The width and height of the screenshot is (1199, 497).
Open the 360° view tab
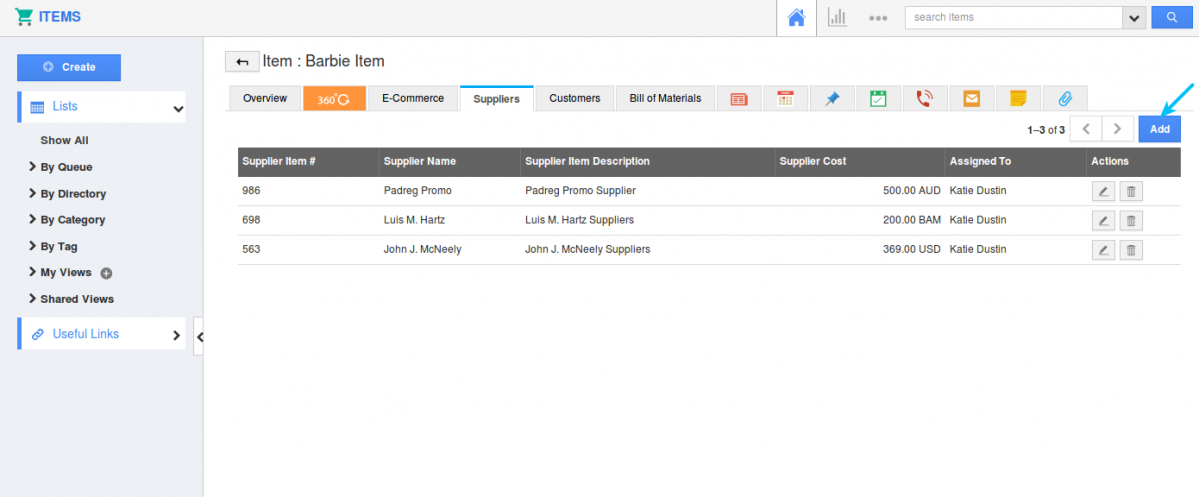tap(334, 99)
